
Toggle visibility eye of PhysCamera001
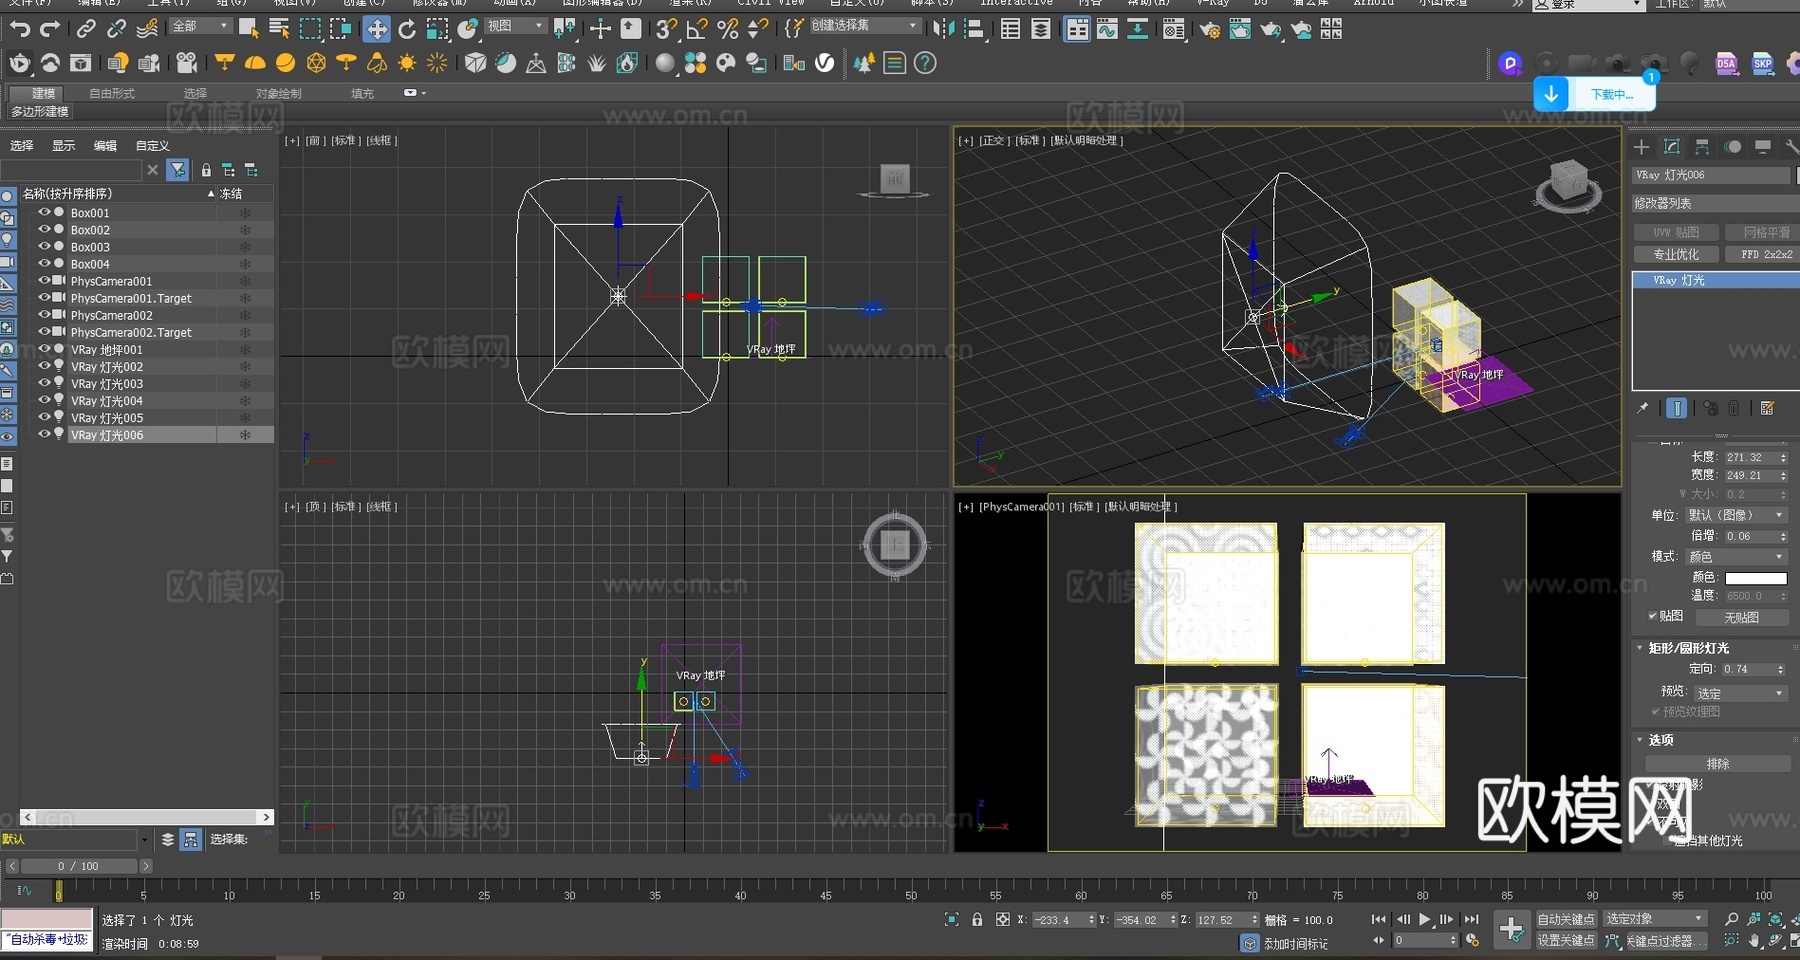pos(44,280)
